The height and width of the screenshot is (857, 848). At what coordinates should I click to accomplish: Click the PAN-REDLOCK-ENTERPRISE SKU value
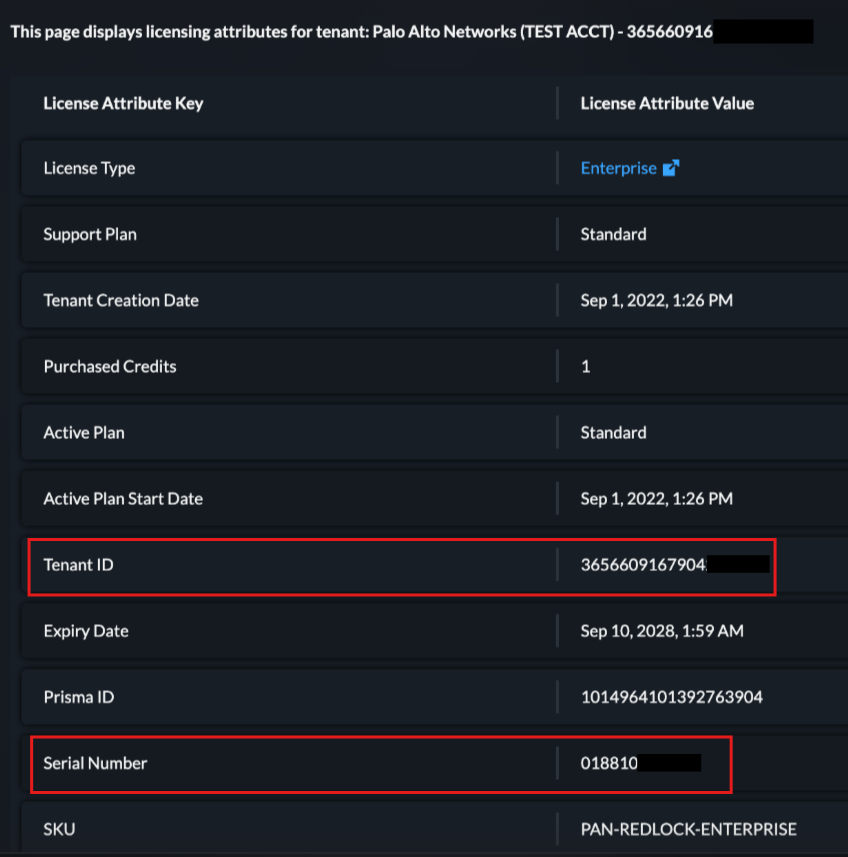(x=688, y=828)
